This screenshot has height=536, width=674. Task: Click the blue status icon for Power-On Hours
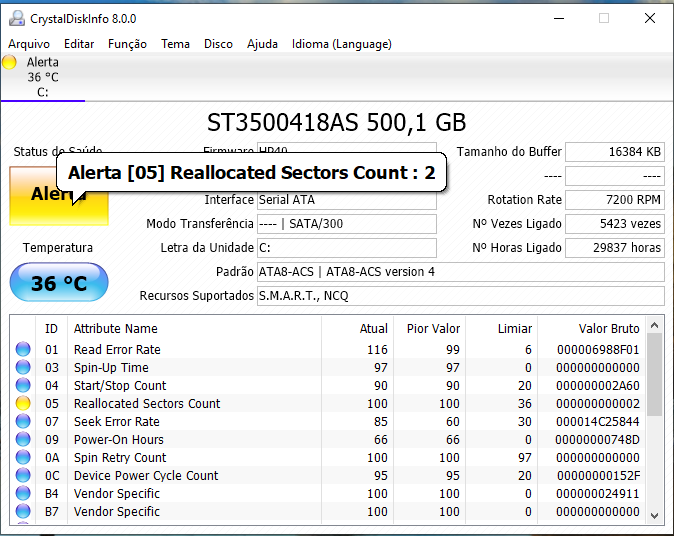tap(23, 439)
